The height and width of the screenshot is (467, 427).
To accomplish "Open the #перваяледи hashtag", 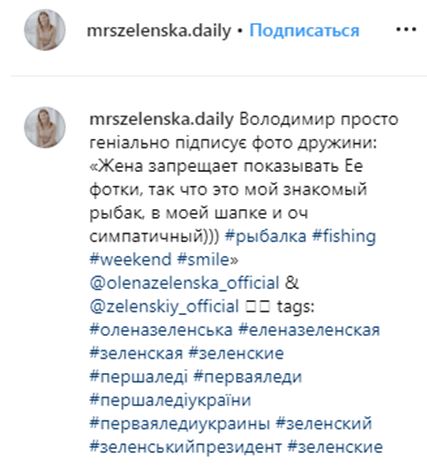I will (x=247, y=377).
